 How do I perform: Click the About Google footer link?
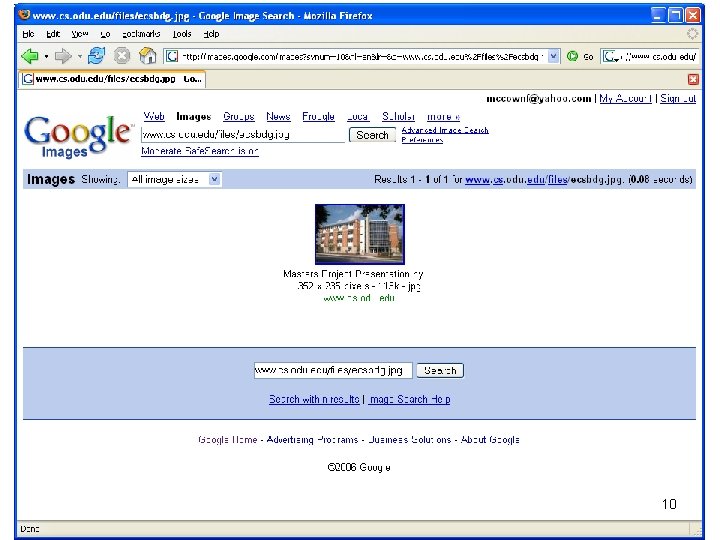click(490, 439)
